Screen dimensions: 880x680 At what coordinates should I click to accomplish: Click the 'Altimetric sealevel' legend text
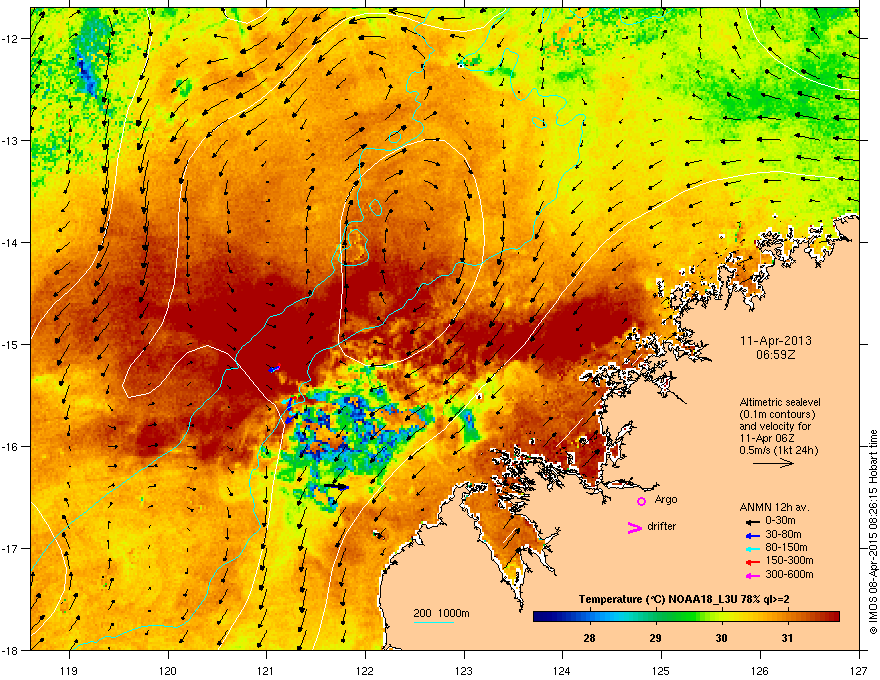(x=780, y=402)
